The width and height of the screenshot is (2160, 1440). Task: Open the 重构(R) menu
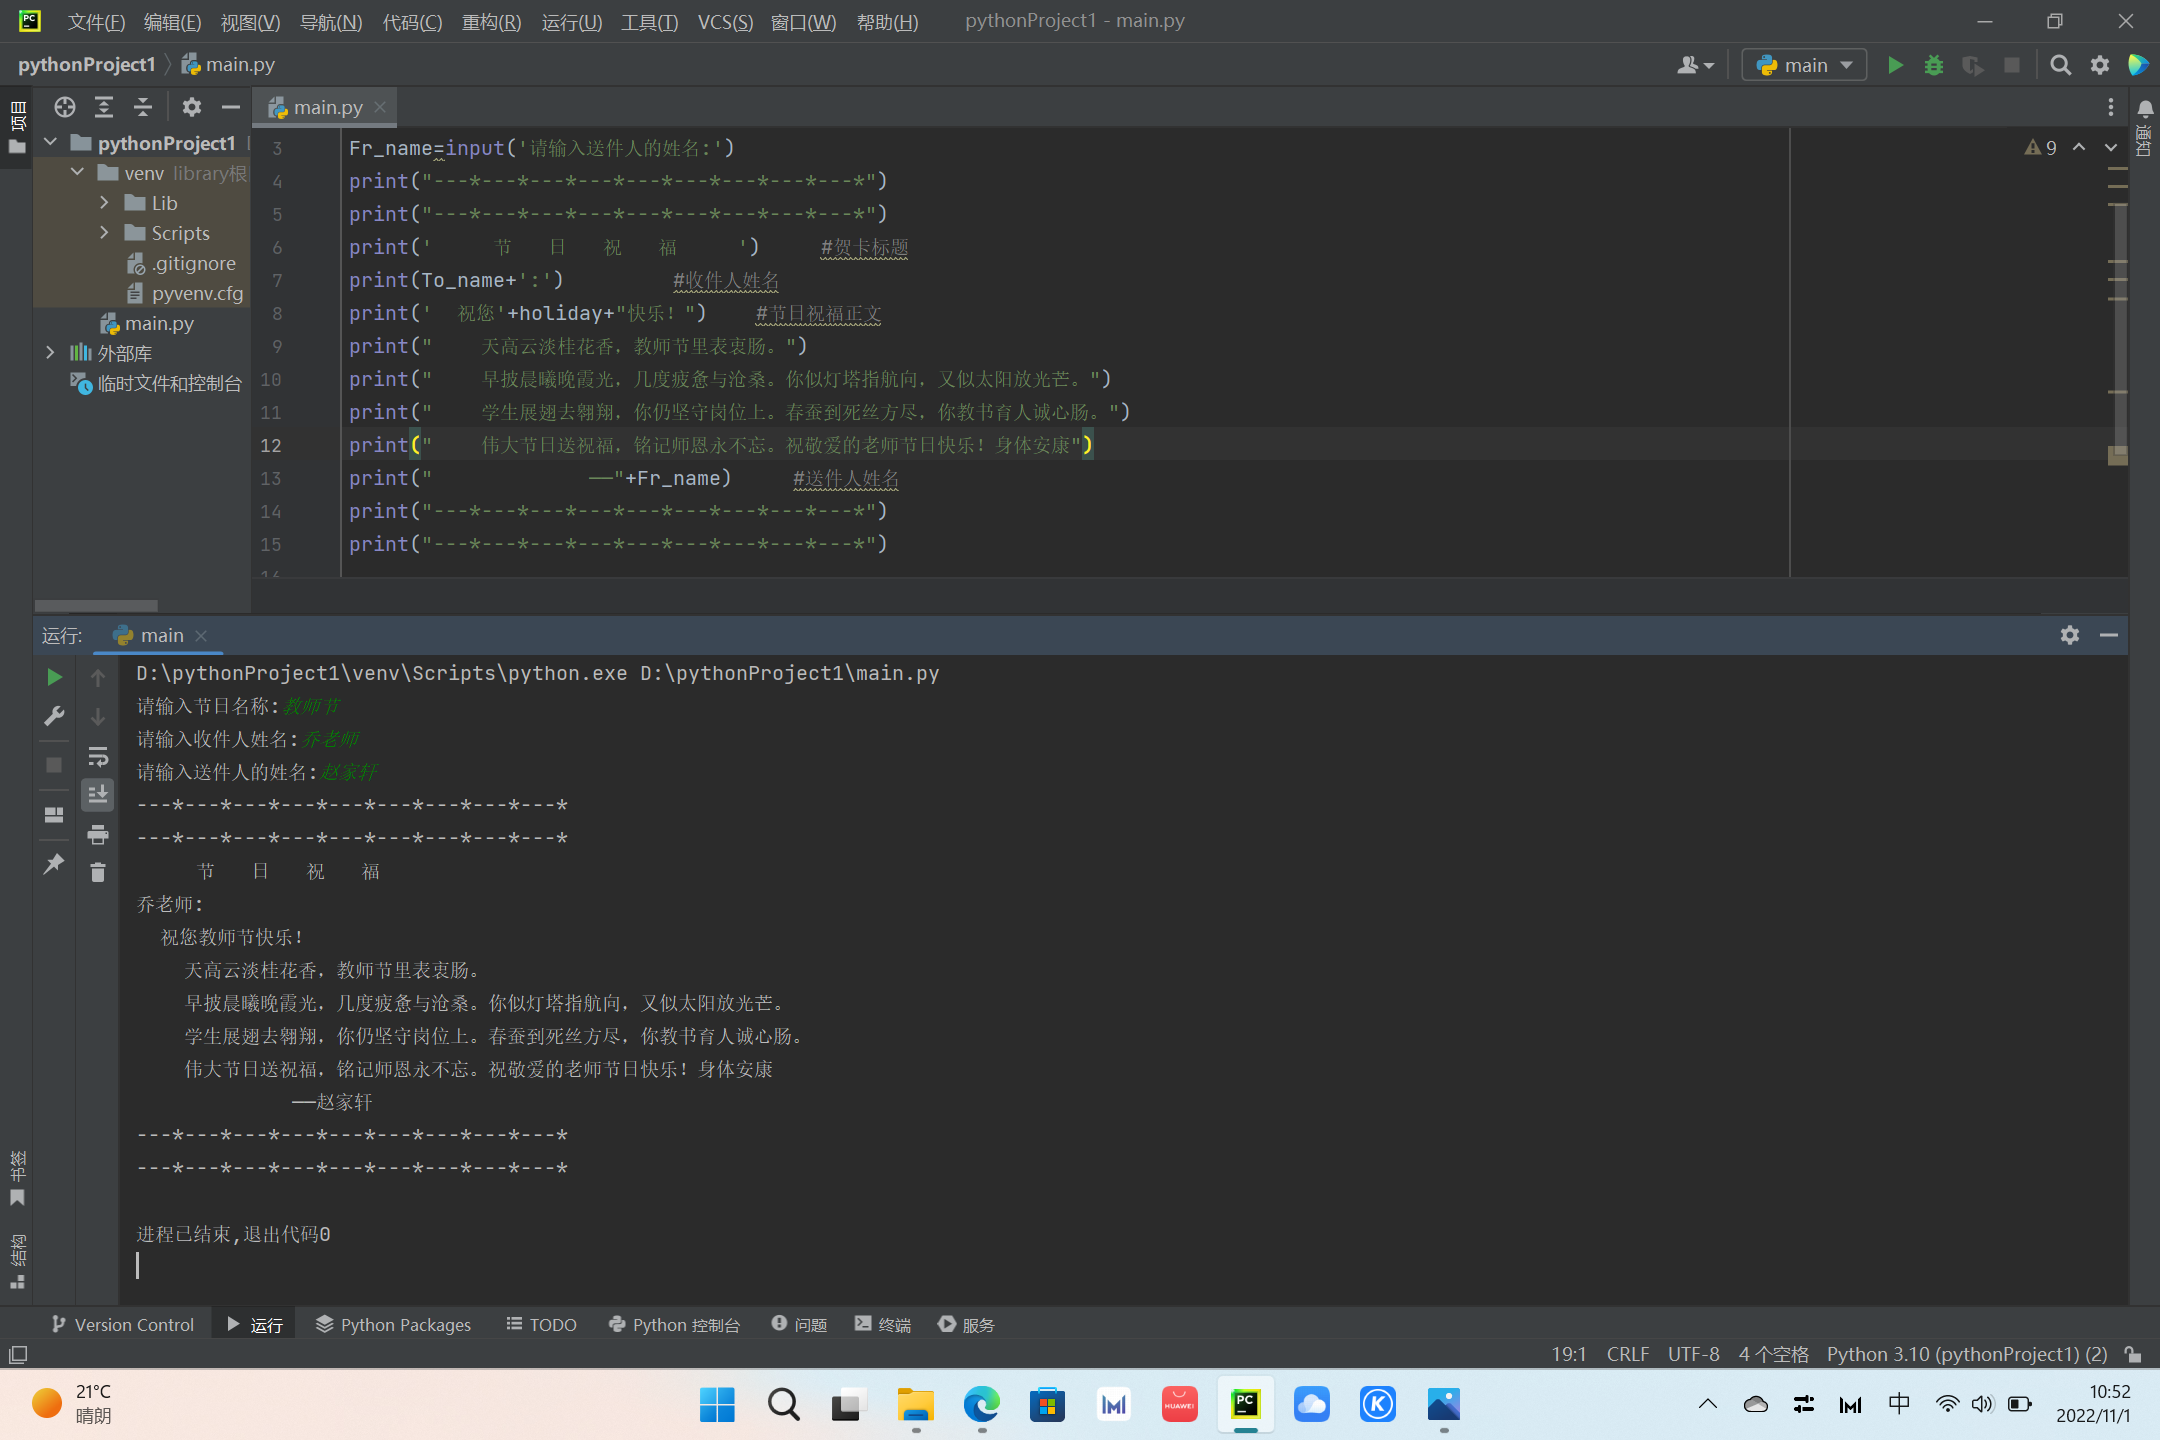click(x=491, y=22)
